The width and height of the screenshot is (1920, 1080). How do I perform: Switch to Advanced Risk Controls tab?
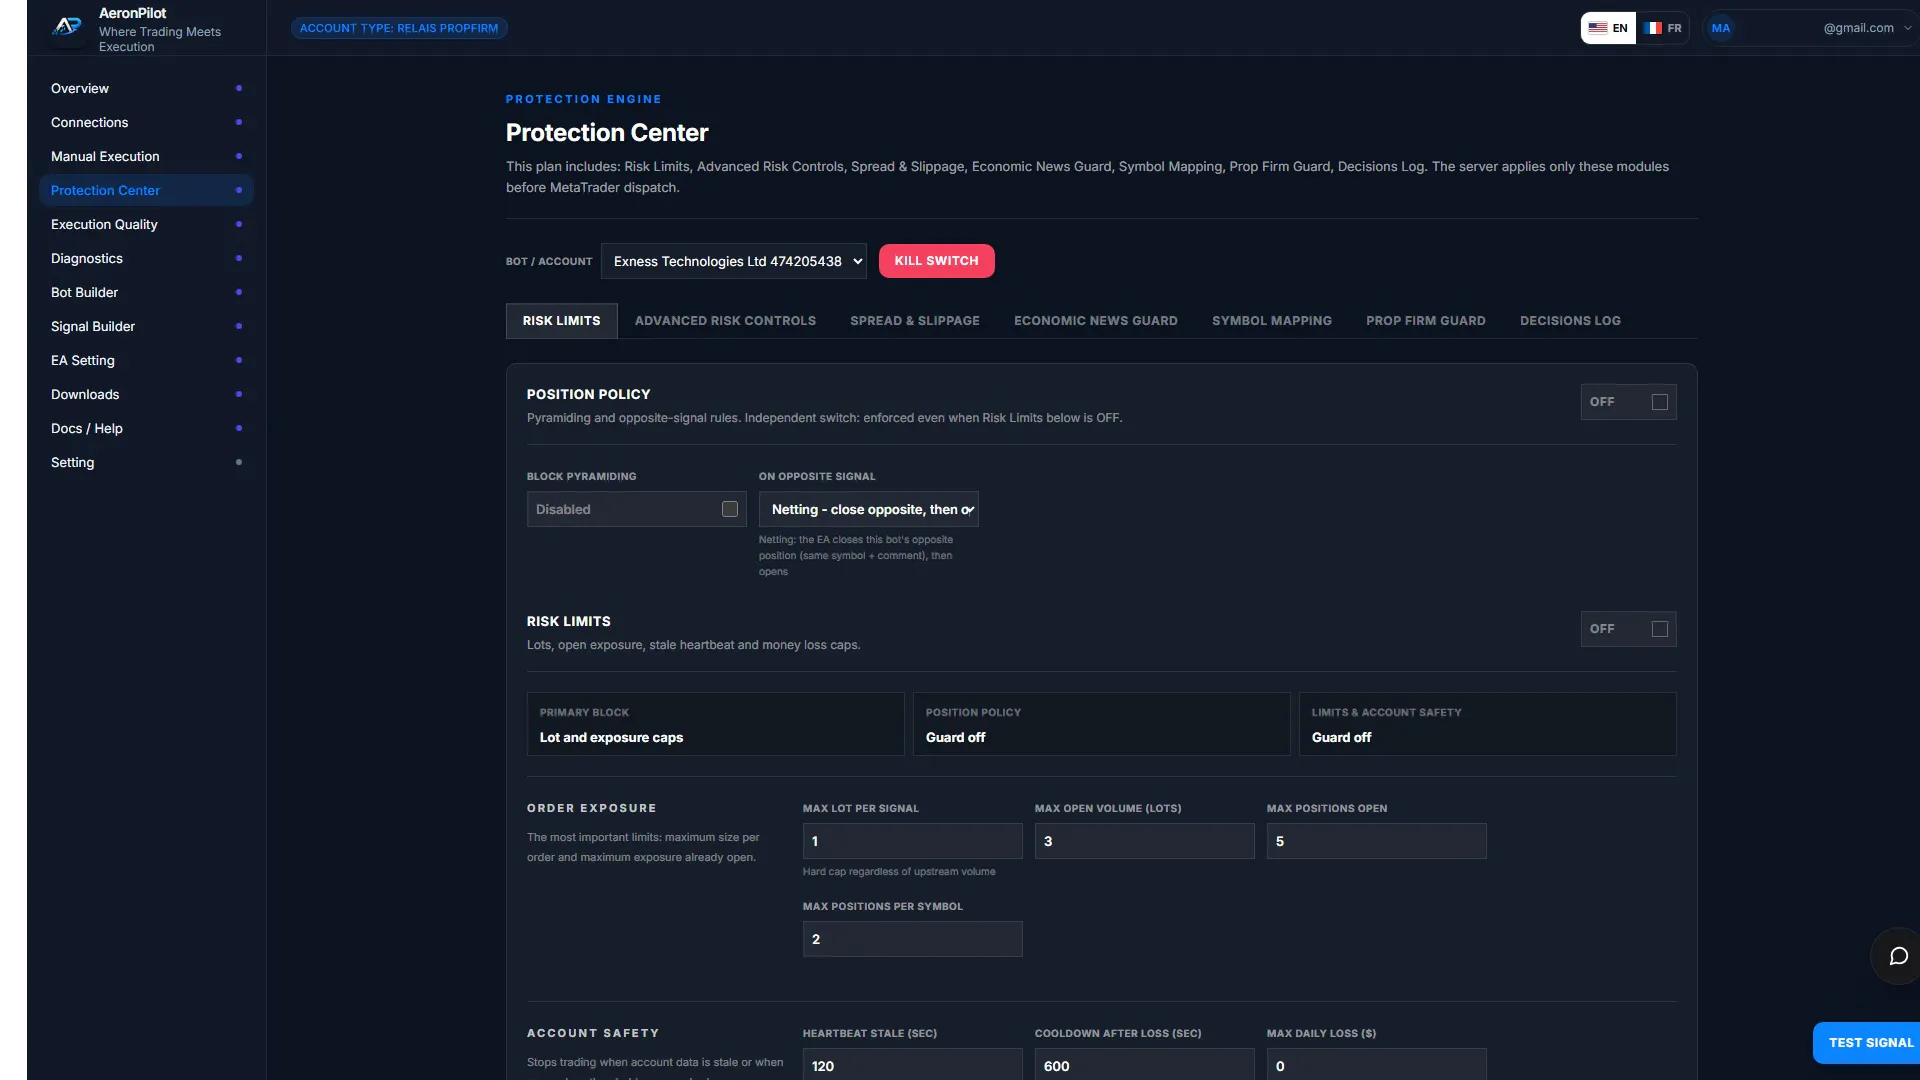(x=725, y=321)
